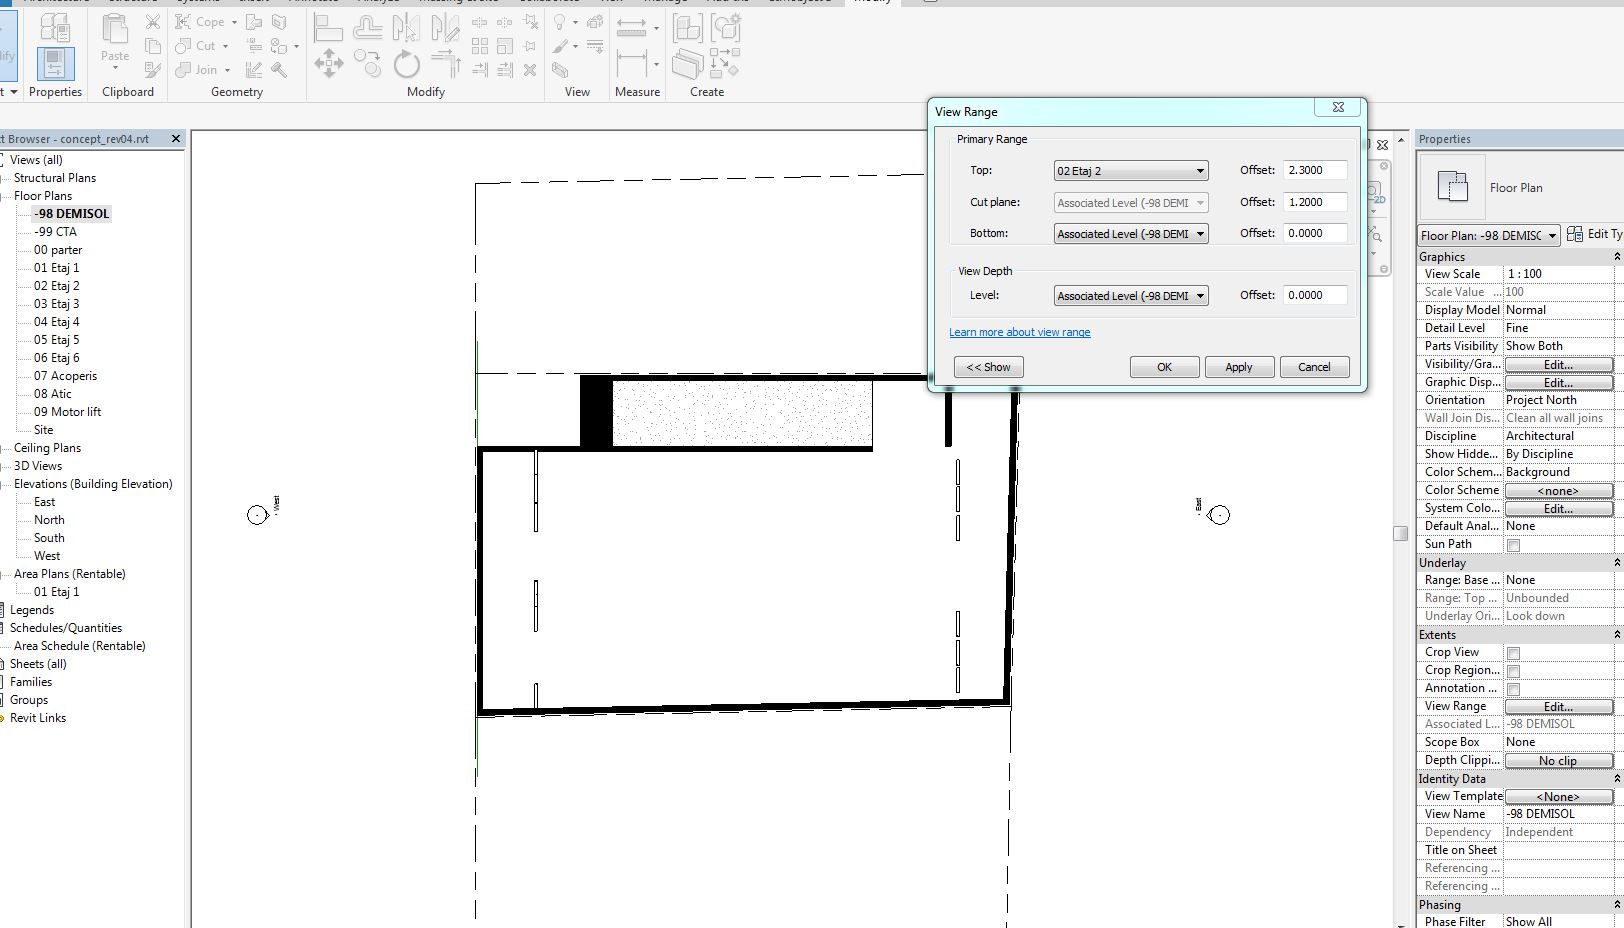Click Apply in the View Range dialog

click(x=1239, y=367)
